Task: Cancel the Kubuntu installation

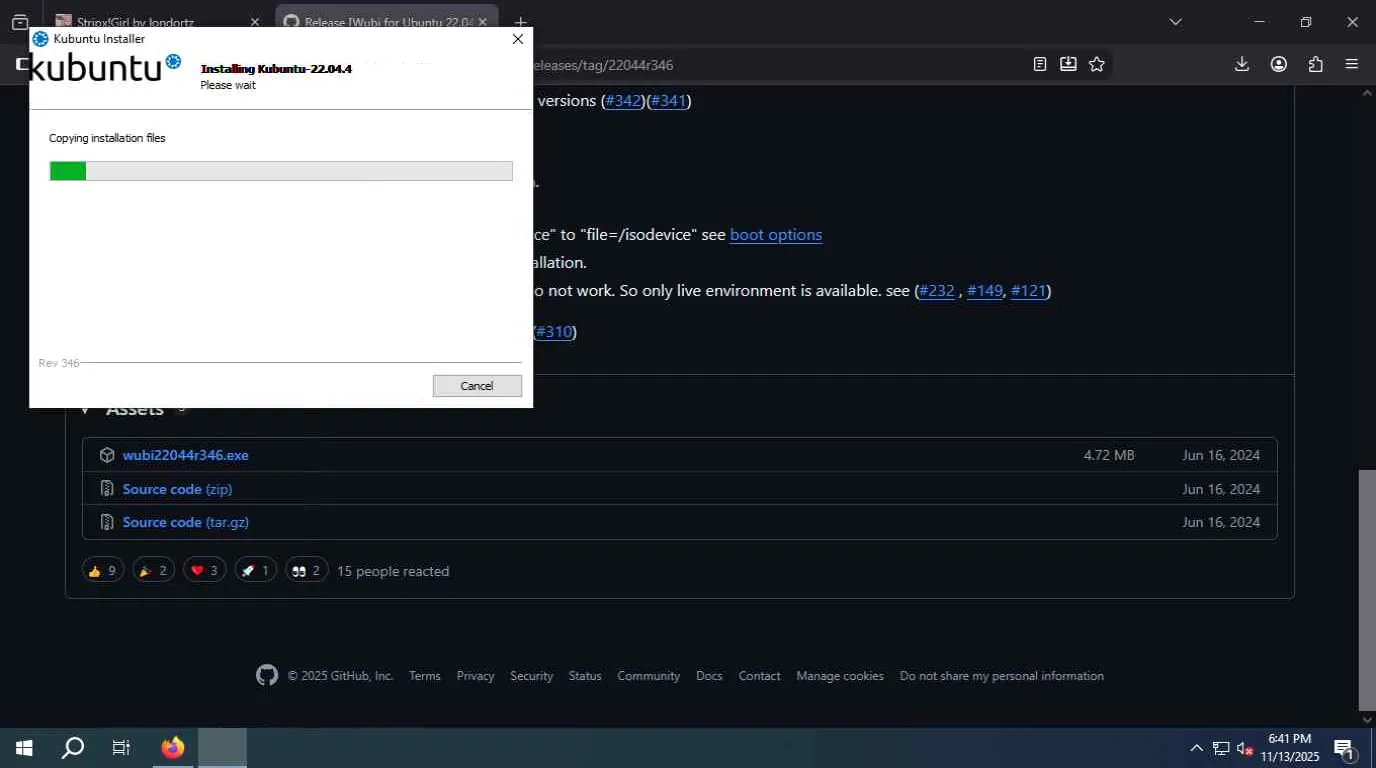Action: (x=477, y=386)
